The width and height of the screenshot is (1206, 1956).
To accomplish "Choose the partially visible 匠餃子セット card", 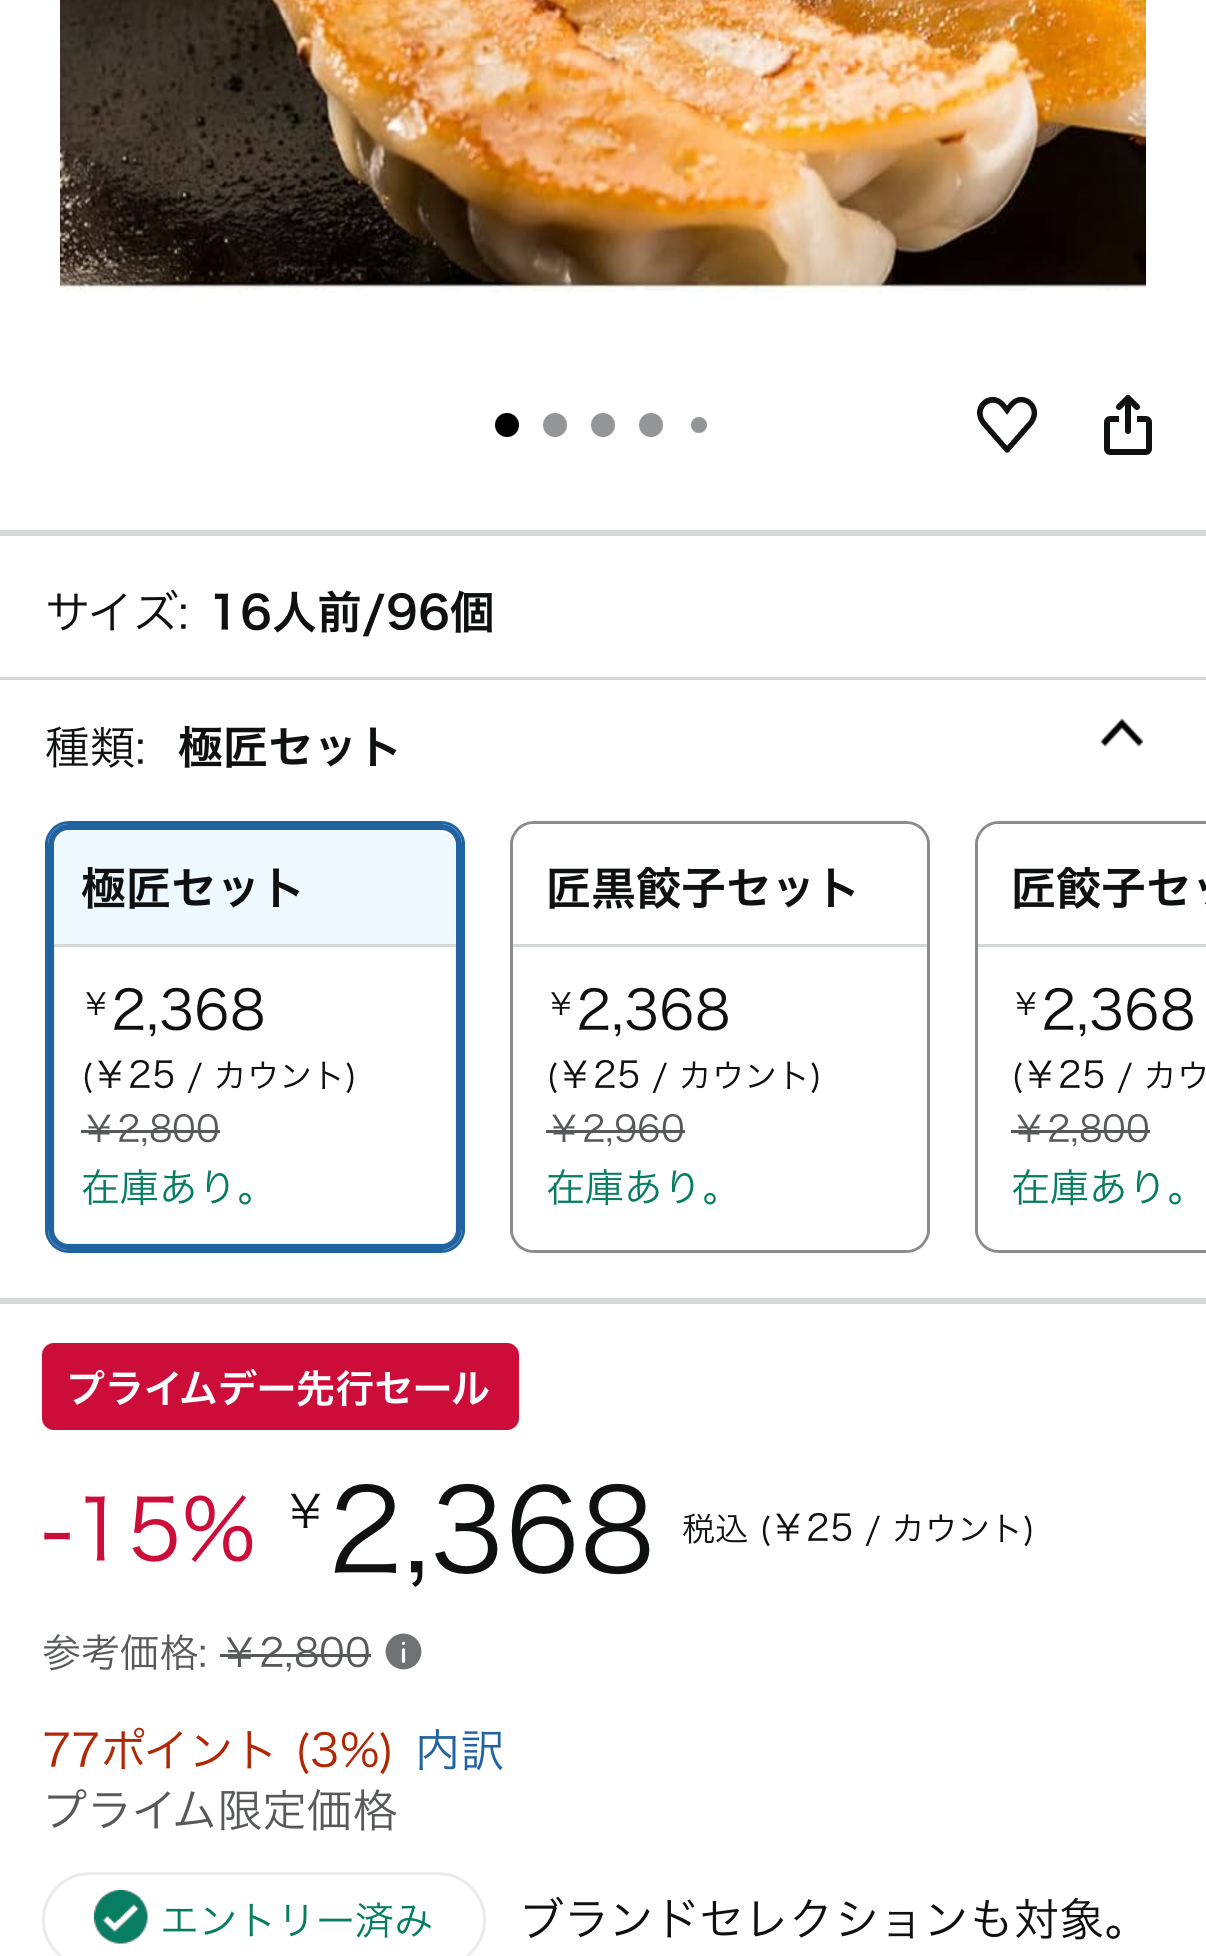I will click(x=1091, y=1037).
